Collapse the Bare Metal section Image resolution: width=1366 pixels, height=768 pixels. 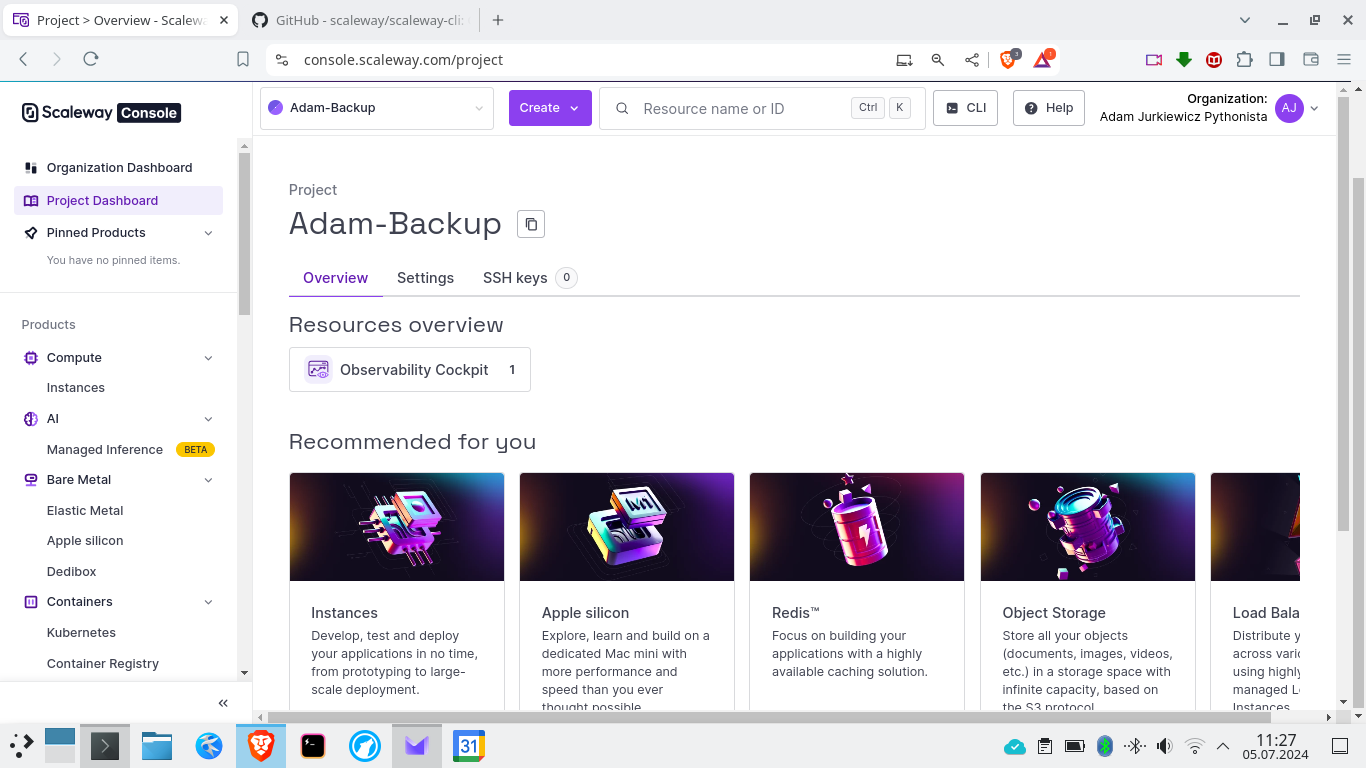tap(208, 480)
